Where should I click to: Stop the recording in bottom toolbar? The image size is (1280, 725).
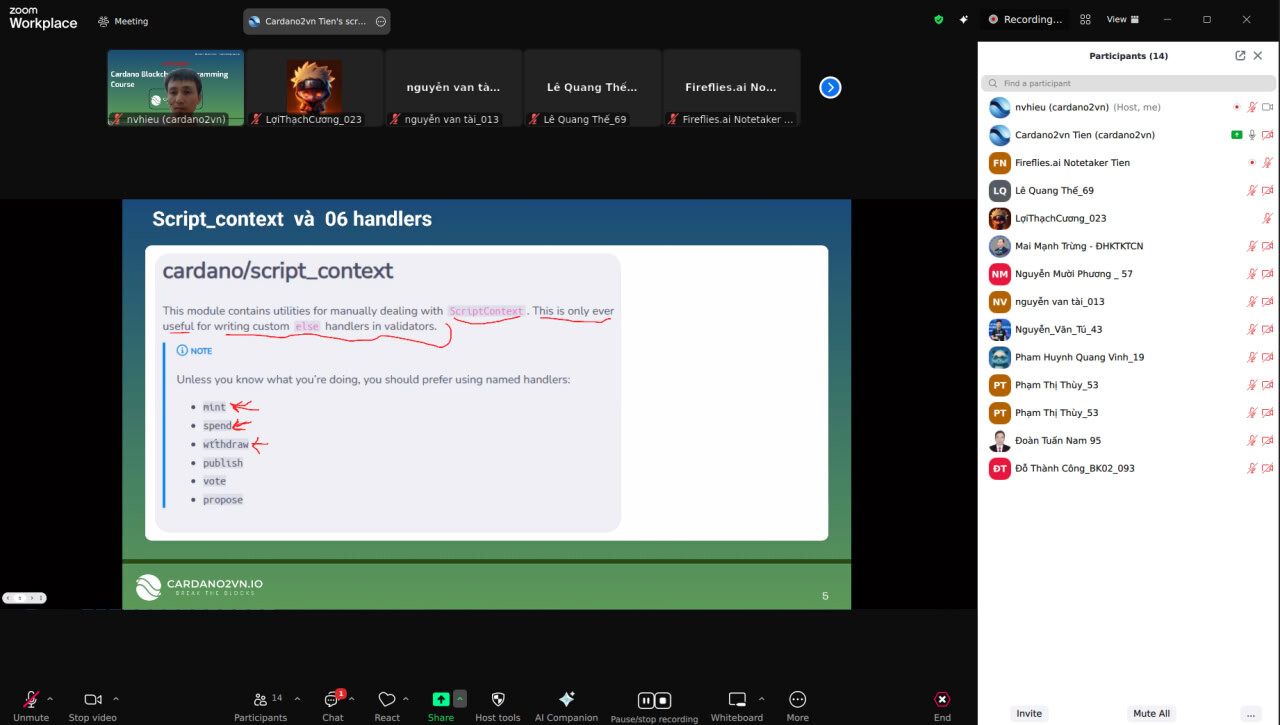click(x=662, y=700)
